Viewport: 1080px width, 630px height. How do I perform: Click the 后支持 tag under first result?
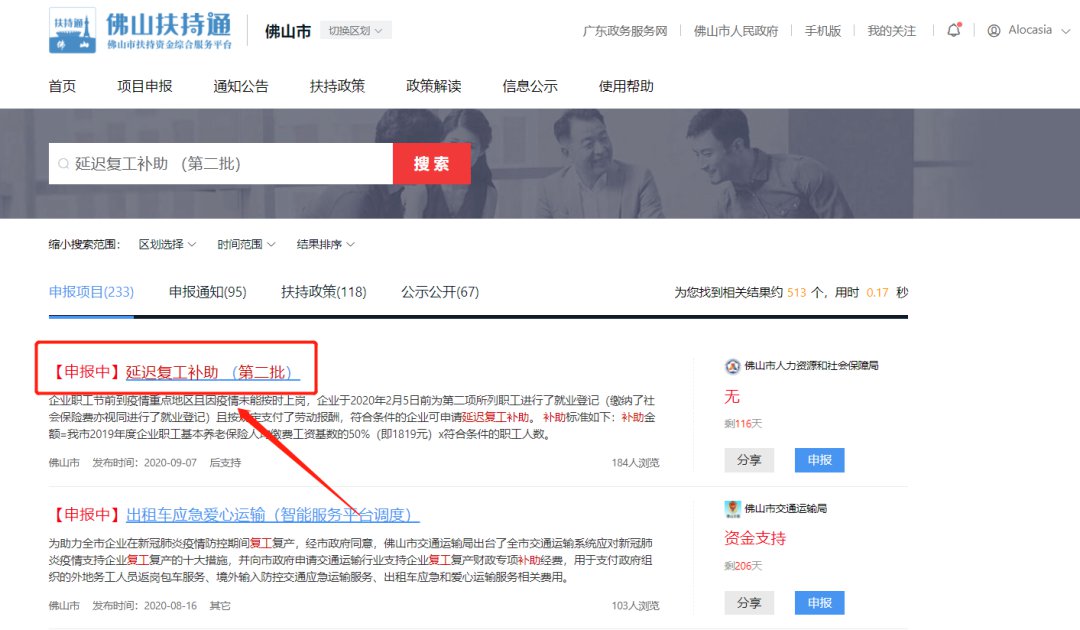(225, 463)
